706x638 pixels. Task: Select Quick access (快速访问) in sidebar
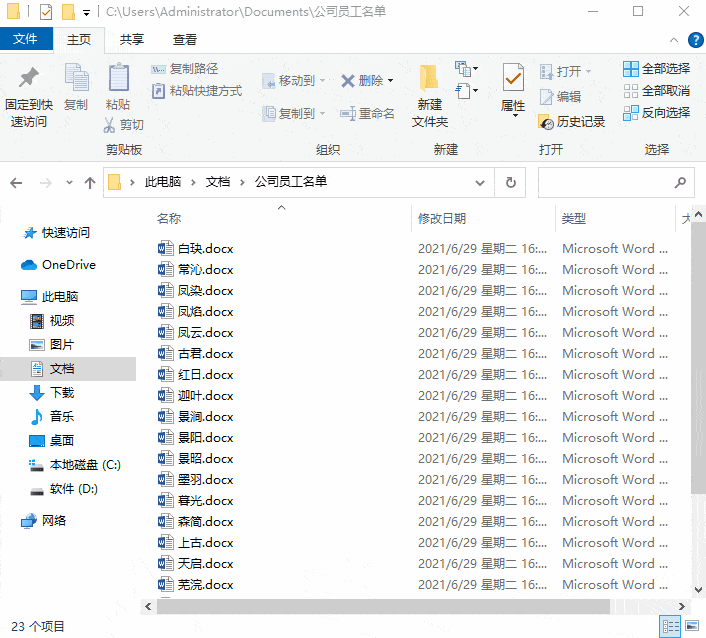tap(57, 233)
